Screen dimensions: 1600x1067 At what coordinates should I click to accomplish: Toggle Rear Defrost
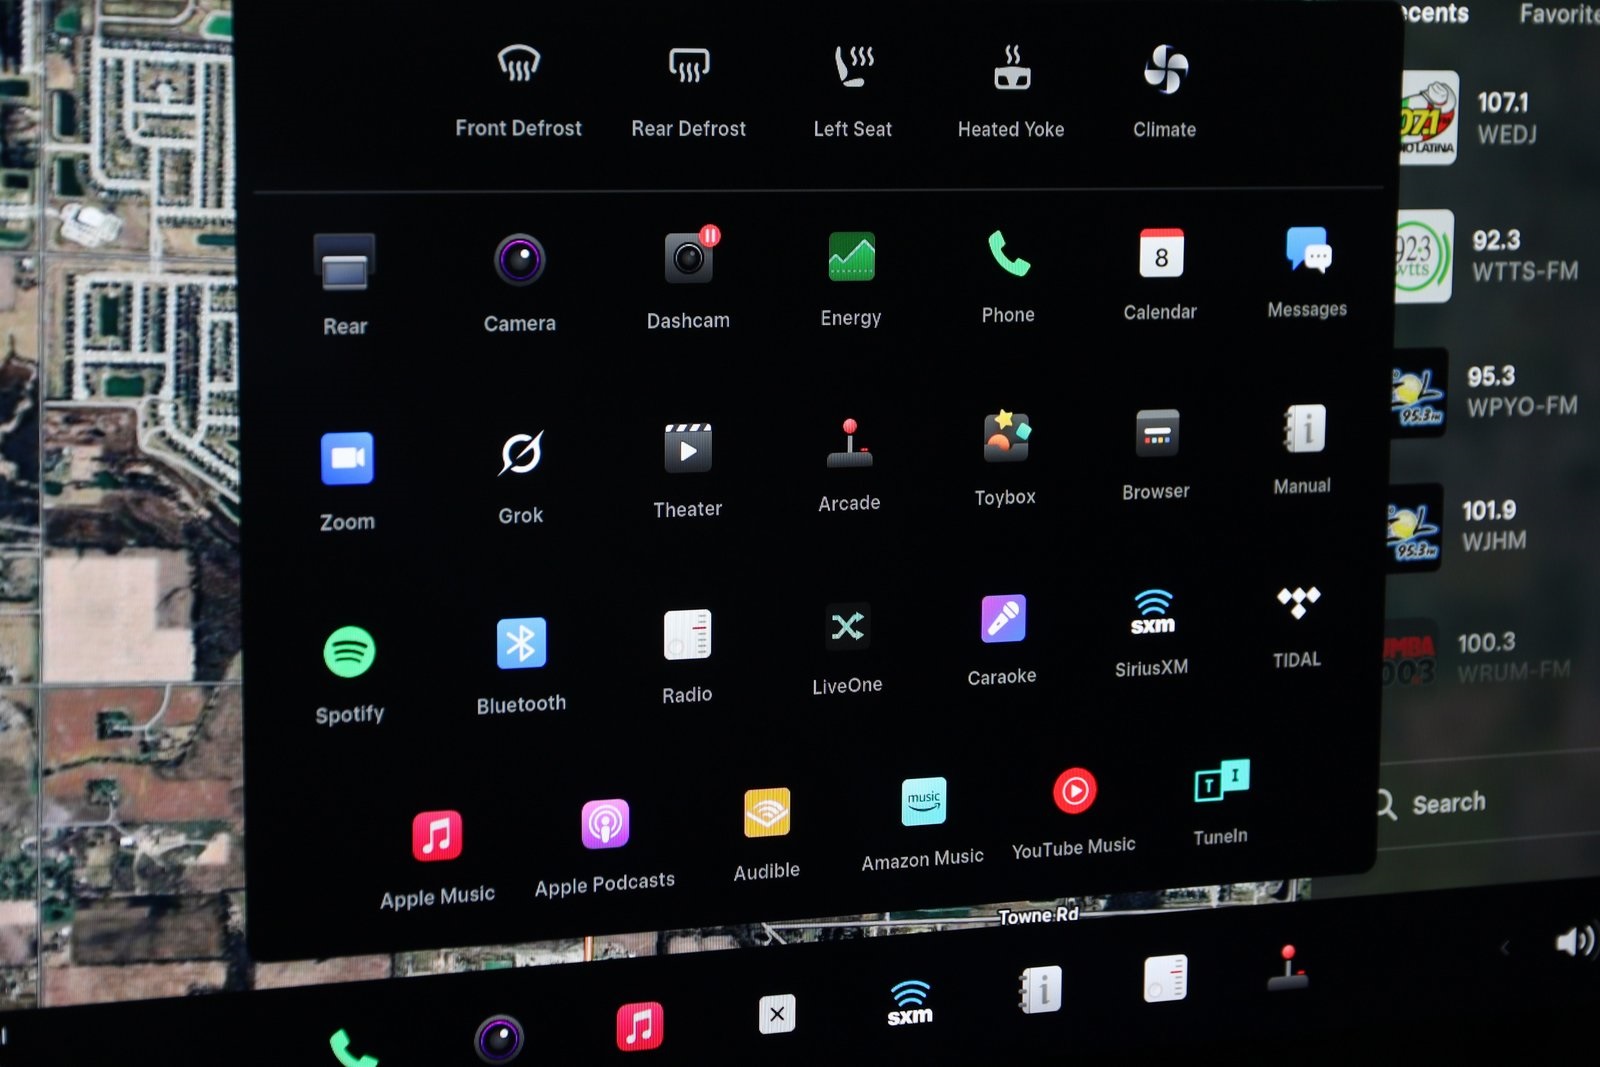point(689,67)
